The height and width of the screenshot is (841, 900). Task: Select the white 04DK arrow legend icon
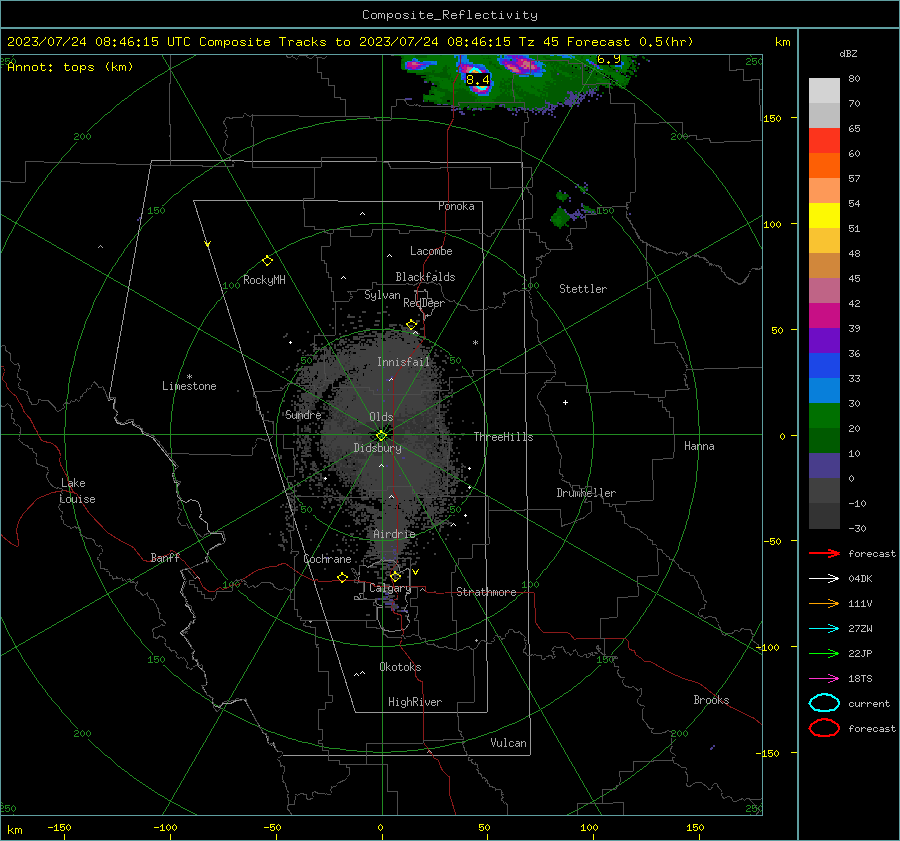coord(824,578)
